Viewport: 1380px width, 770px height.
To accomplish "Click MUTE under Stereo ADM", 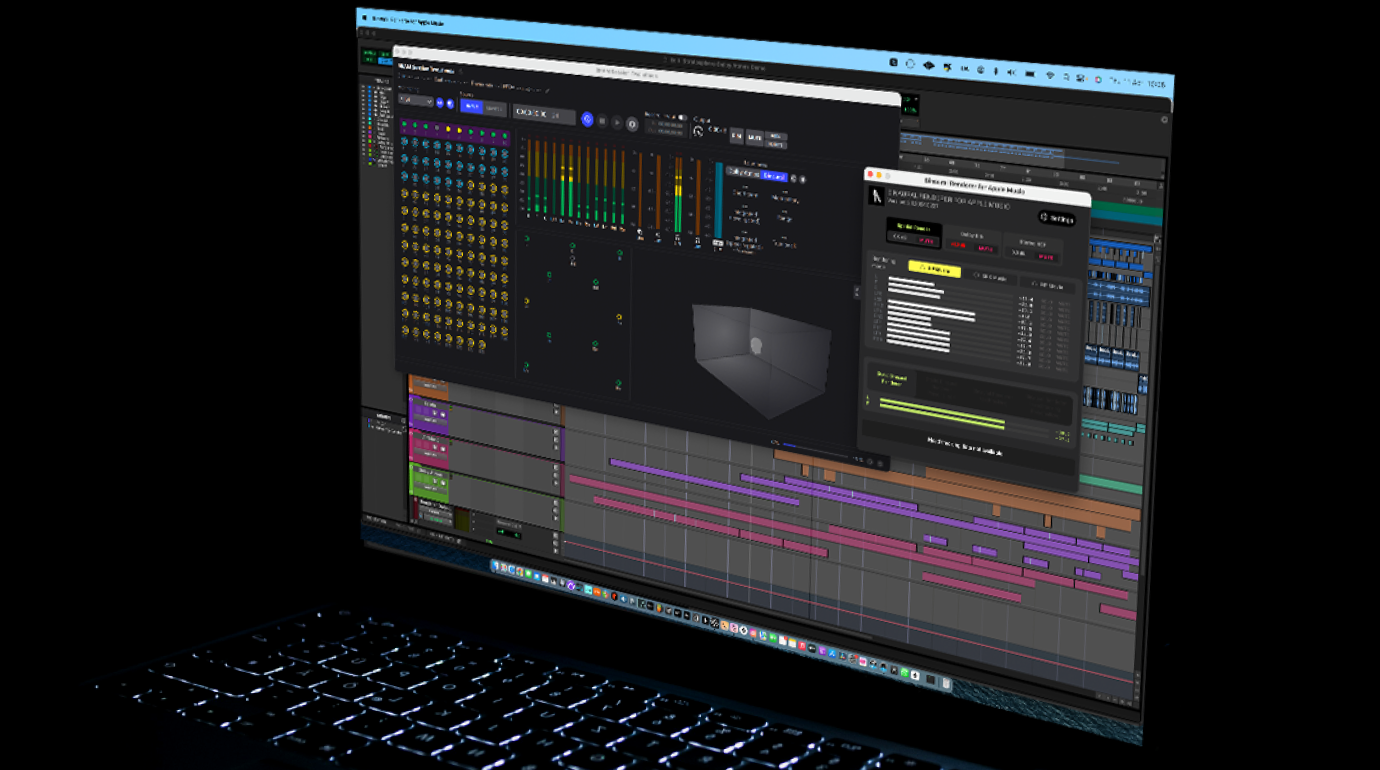I will (1046, 257).
